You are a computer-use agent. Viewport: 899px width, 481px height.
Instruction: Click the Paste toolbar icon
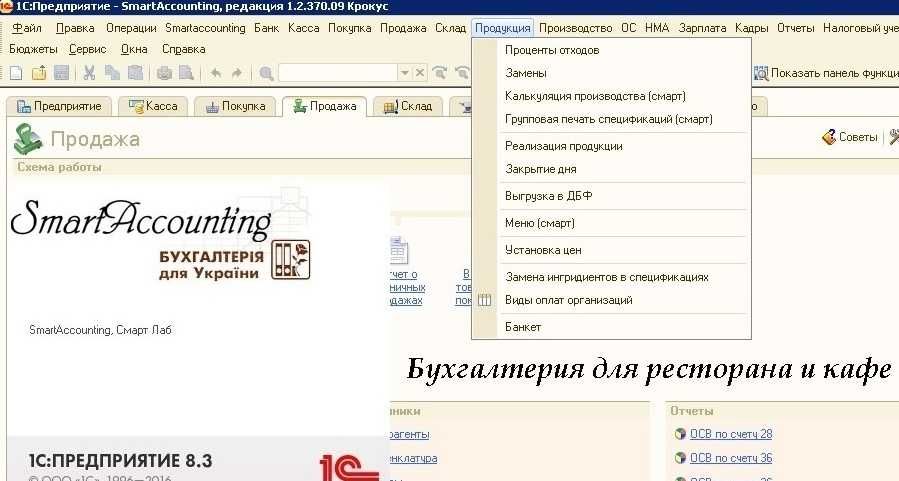click(x=135, y=73)
